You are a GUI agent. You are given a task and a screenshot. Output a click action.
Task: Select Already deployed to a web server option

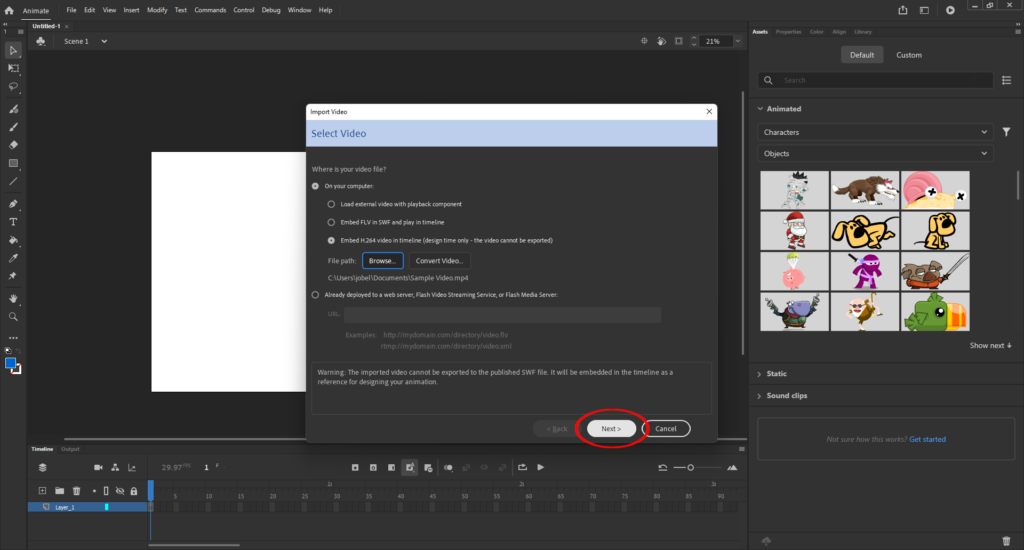316,295
